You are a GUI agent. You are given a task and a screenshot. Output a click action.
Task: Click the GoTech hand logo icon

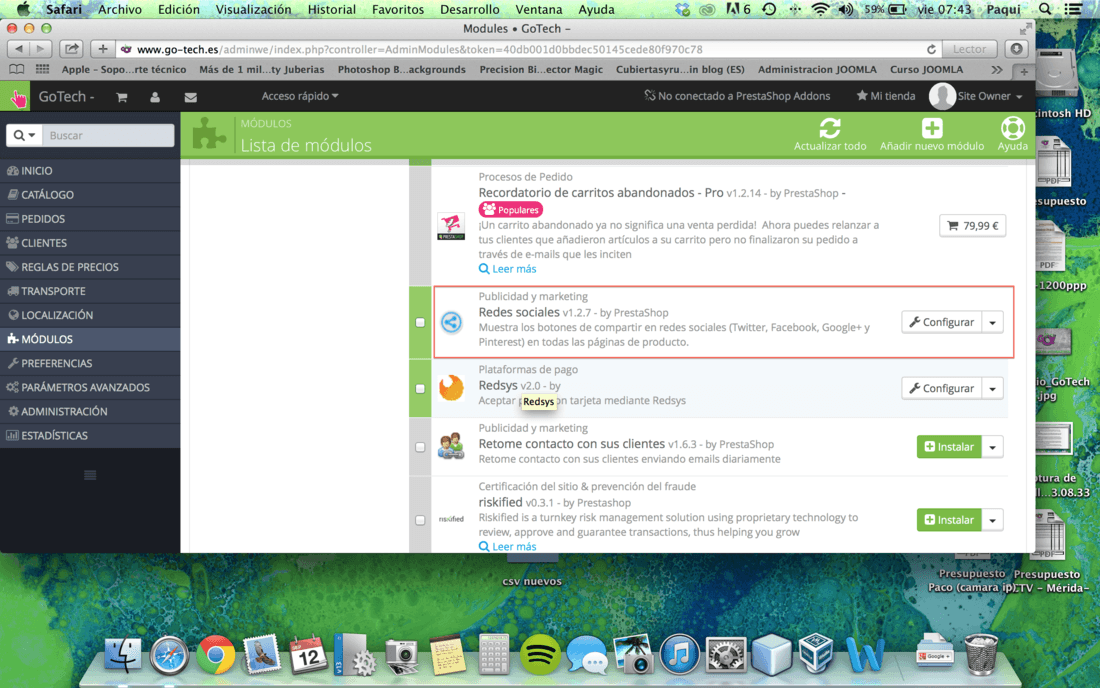15,97
